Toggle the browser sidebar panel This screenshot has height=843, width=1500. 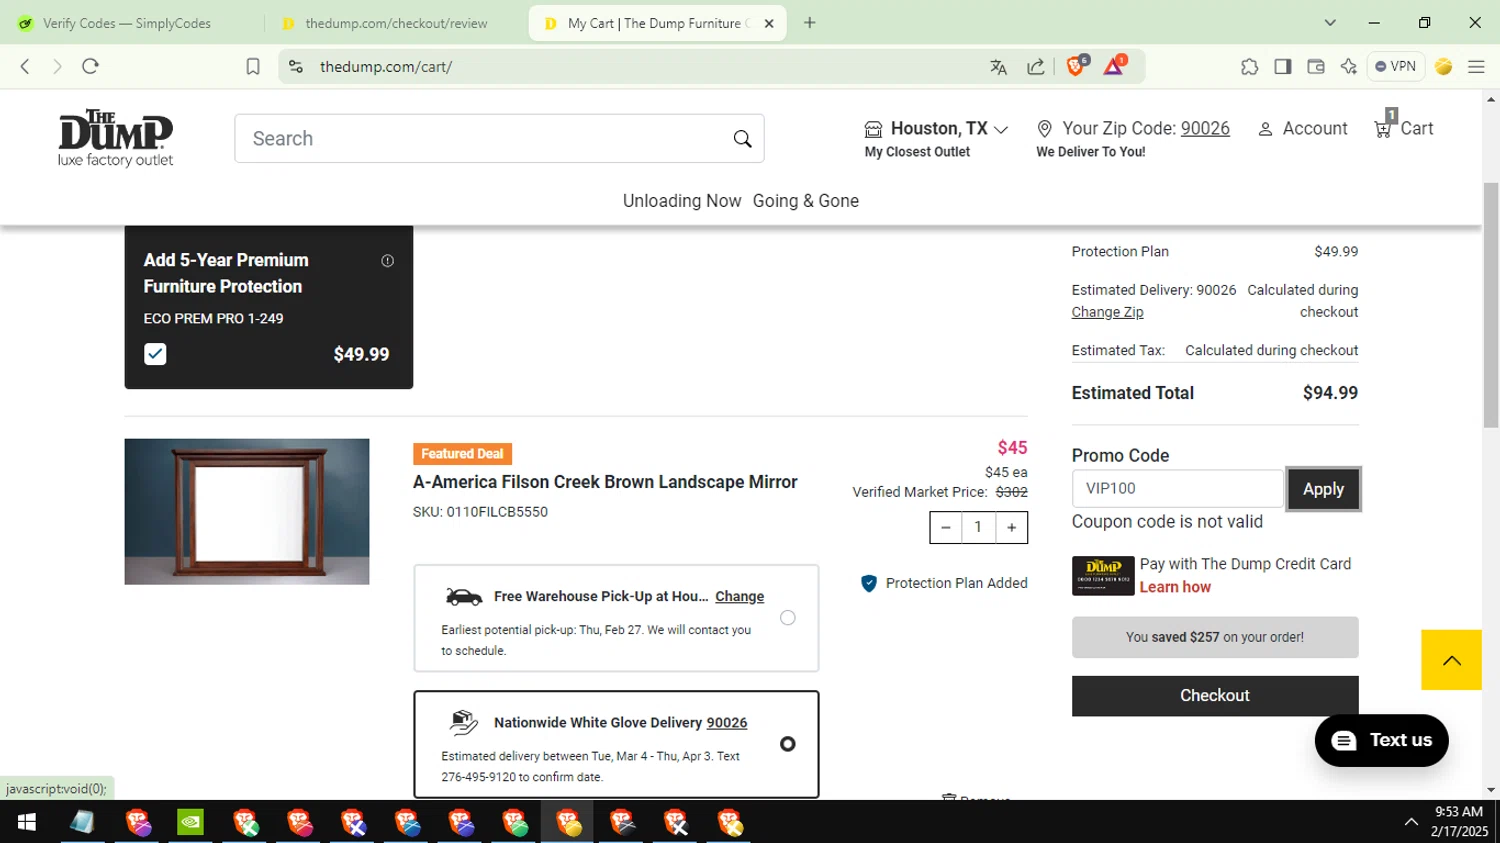click(x=1282, y=66)
